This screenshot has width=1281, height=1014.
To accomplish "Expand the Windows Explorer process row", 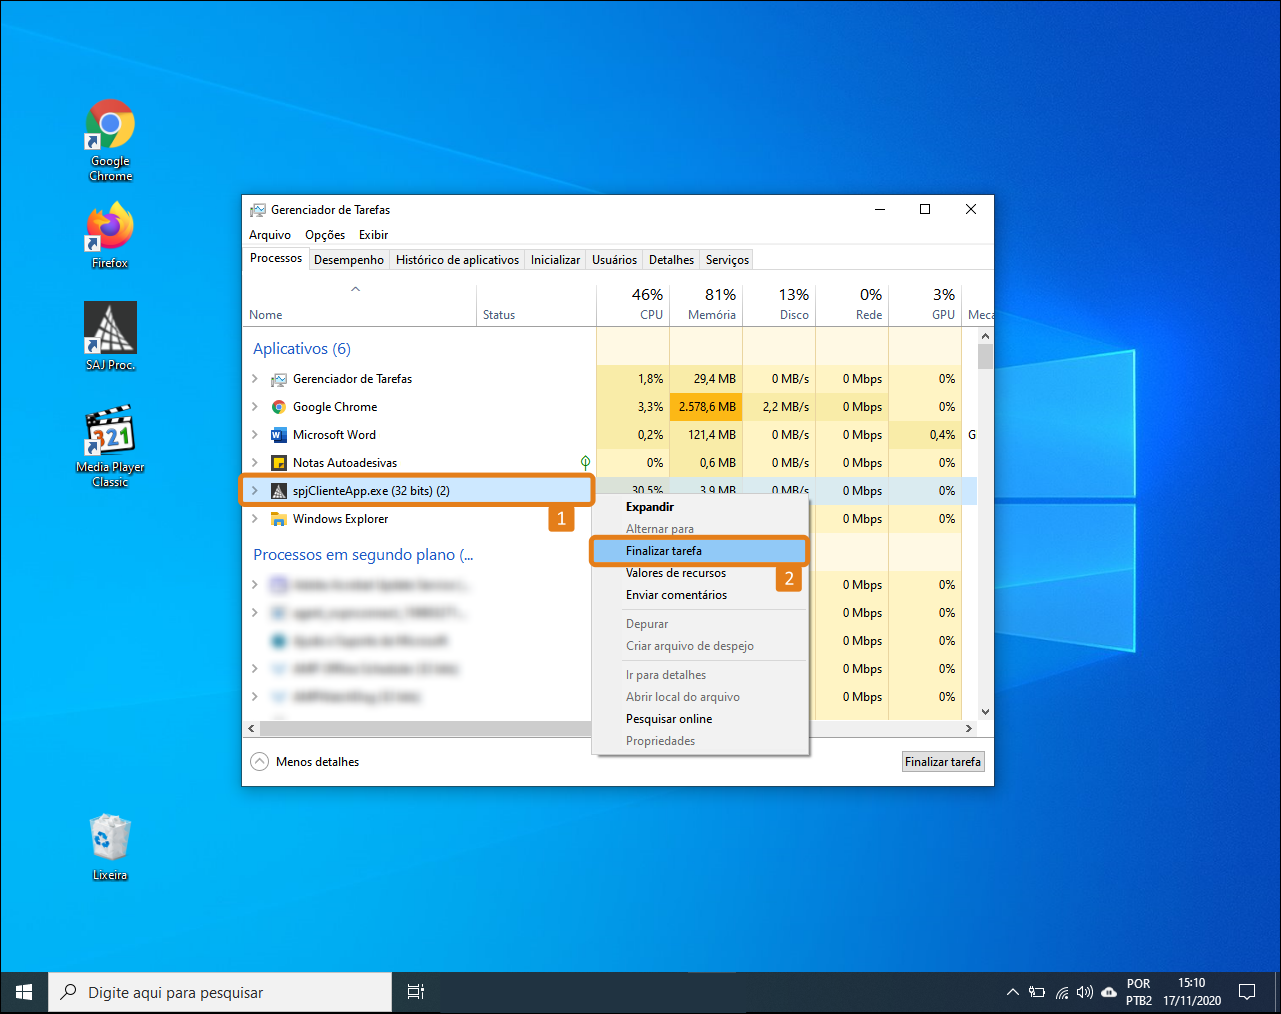I will 255,519.
